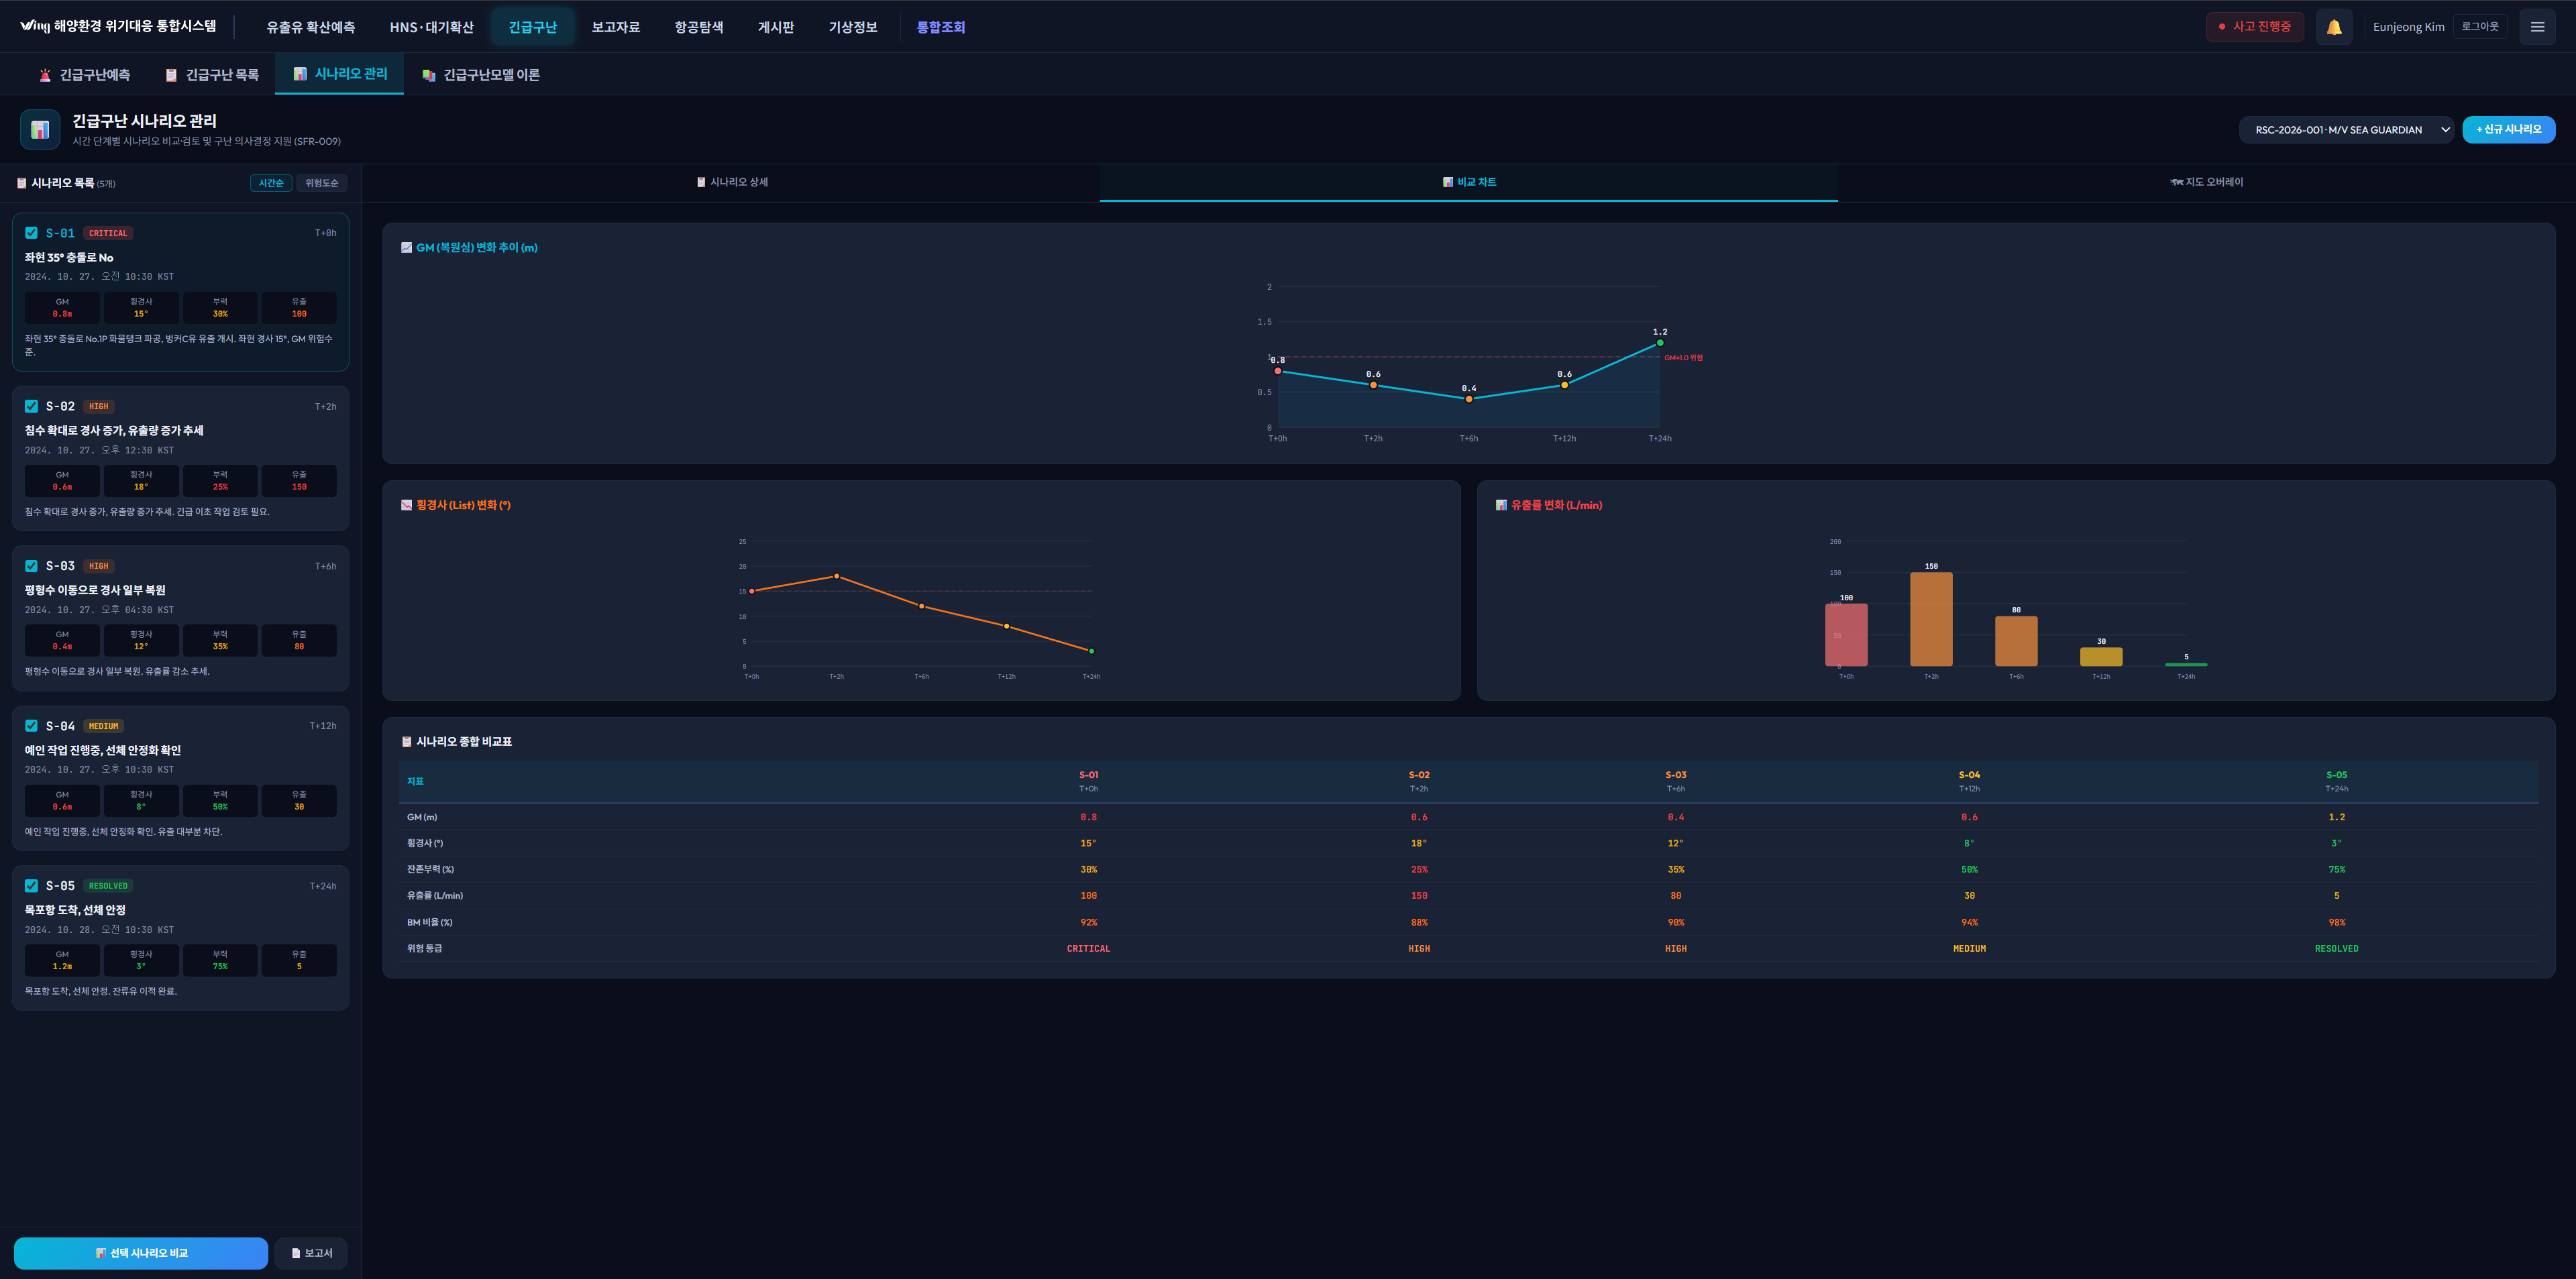This screenshot has width=2576, height=1279.
Task: Open the hamburger menu icon
Action: pos(2537,27)
